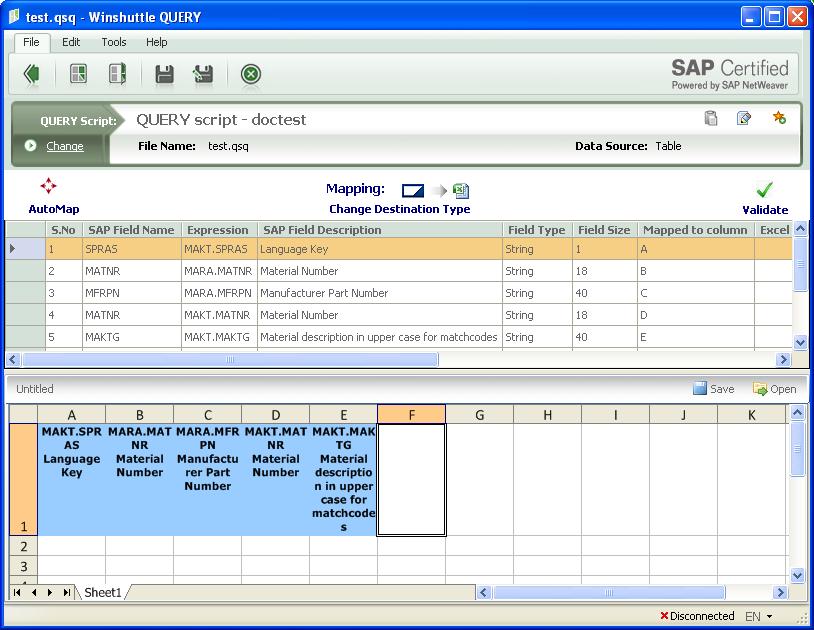Click the column layout toolbar icon

pyautogui.click(x=117, y=74)
